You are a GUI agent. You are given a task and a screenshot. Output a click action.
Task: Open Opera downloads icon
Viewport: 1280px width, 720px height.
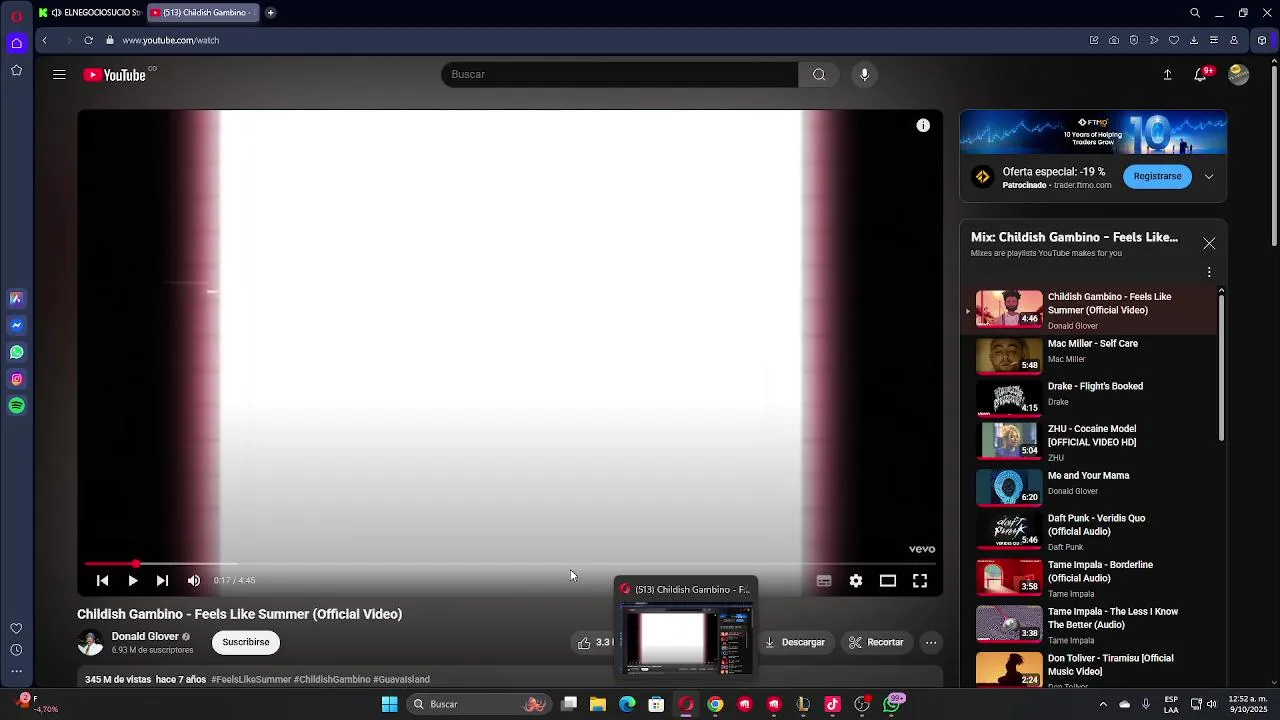click(1194, 40)
